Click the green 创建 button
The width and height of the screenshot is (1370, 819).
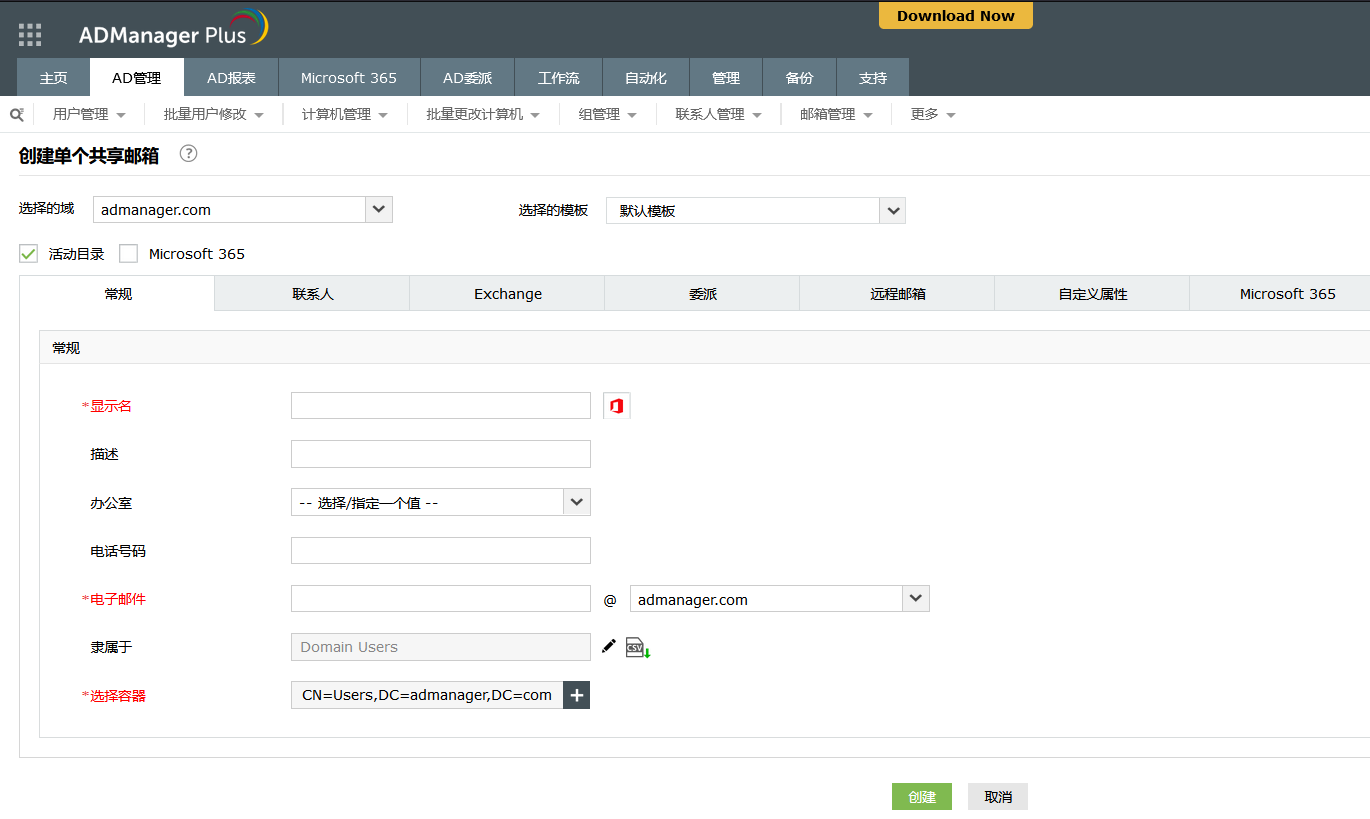click(x=921, y=797)
